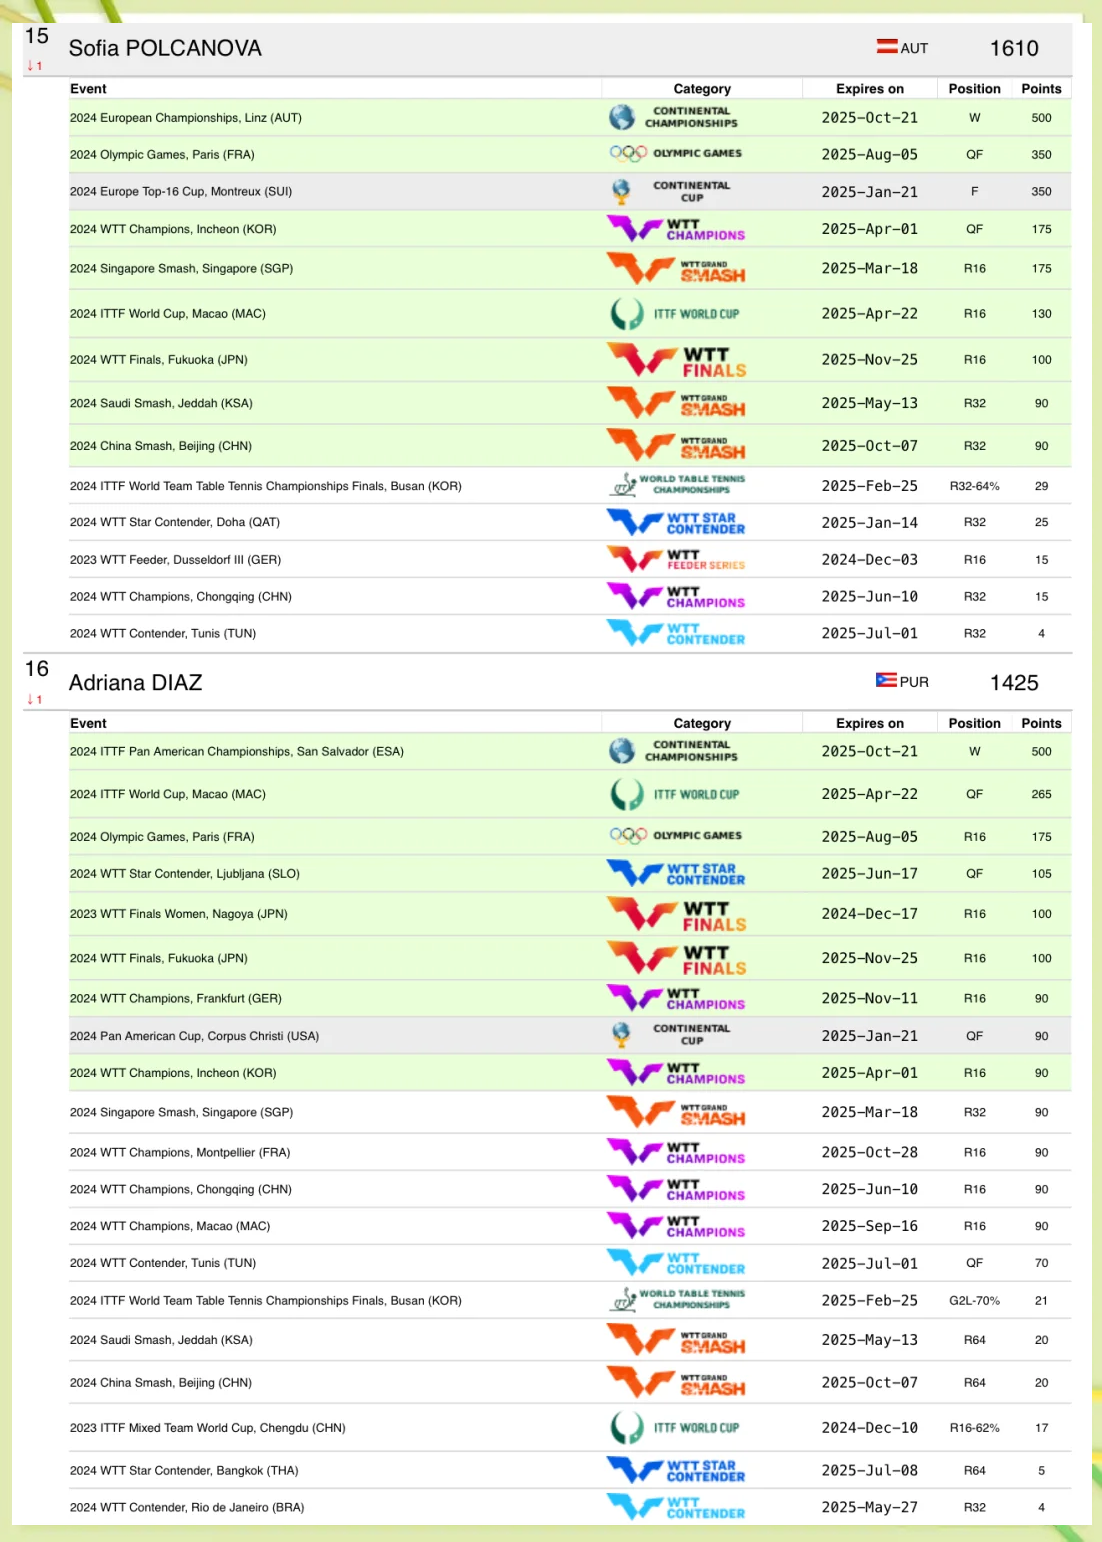This screenshot has width=1102, height=1542.
Task: Click the Event column header in Polcanova's table
Action: click(x=88, y=88)
